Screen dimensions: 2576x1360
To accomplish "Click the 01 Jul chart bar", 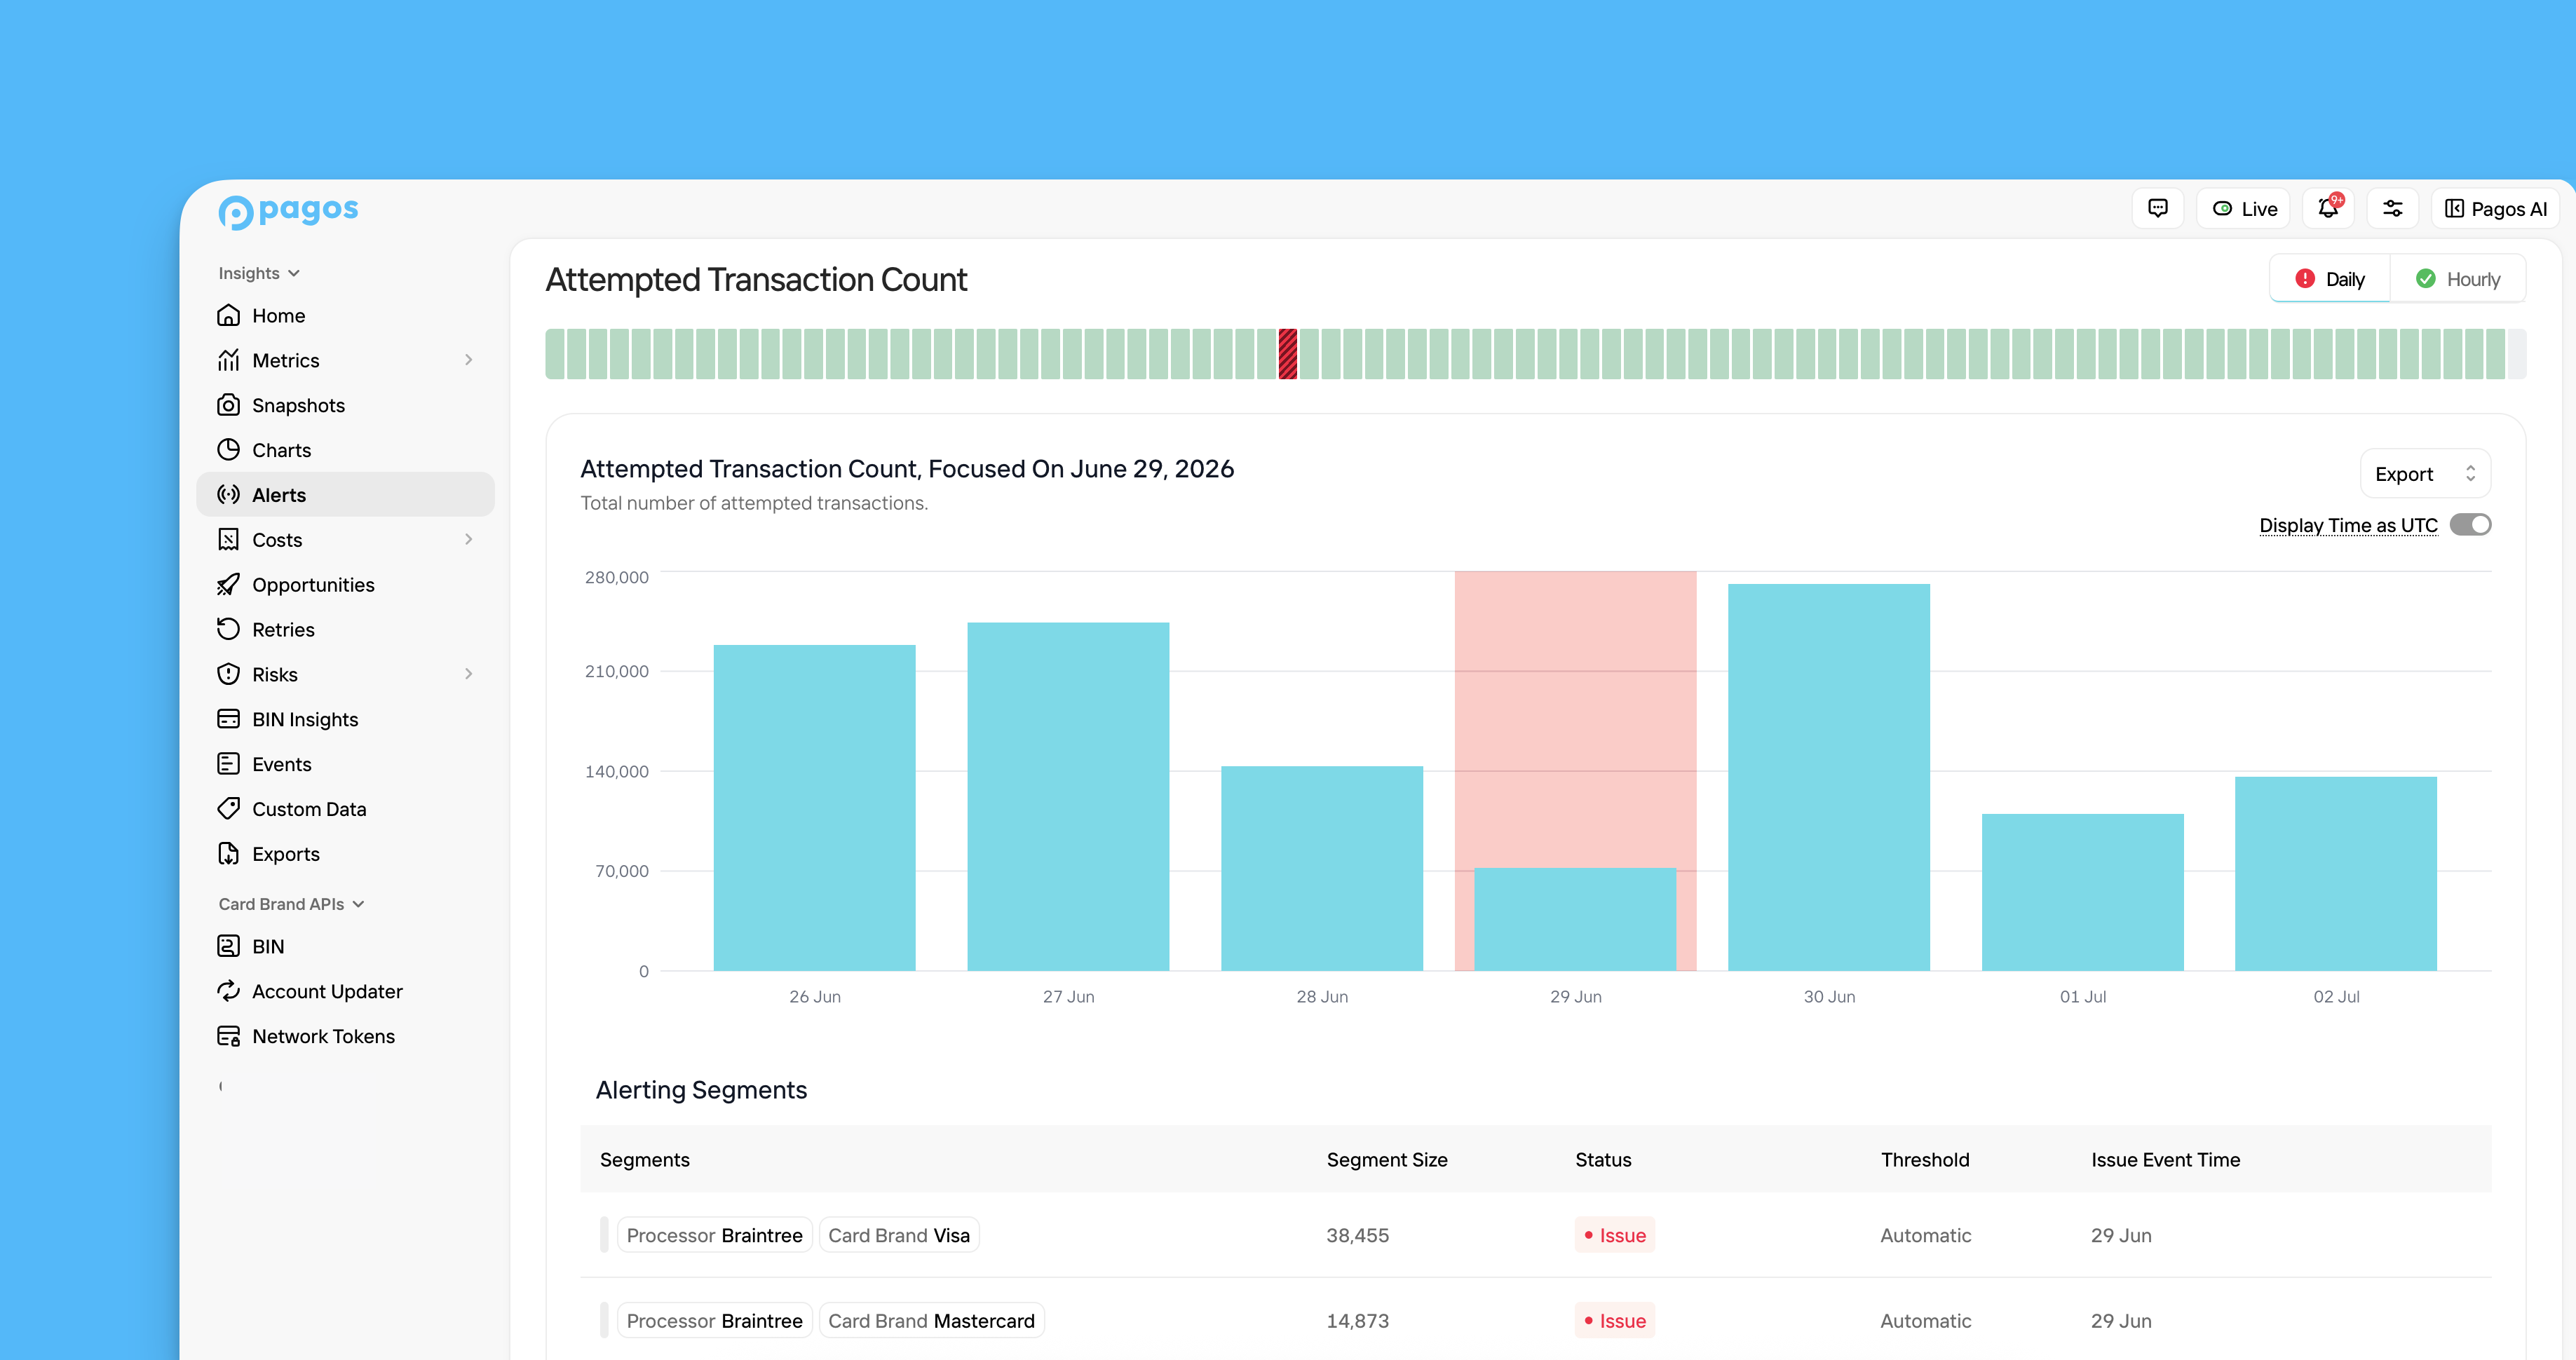I will (x=2083, y=892).
